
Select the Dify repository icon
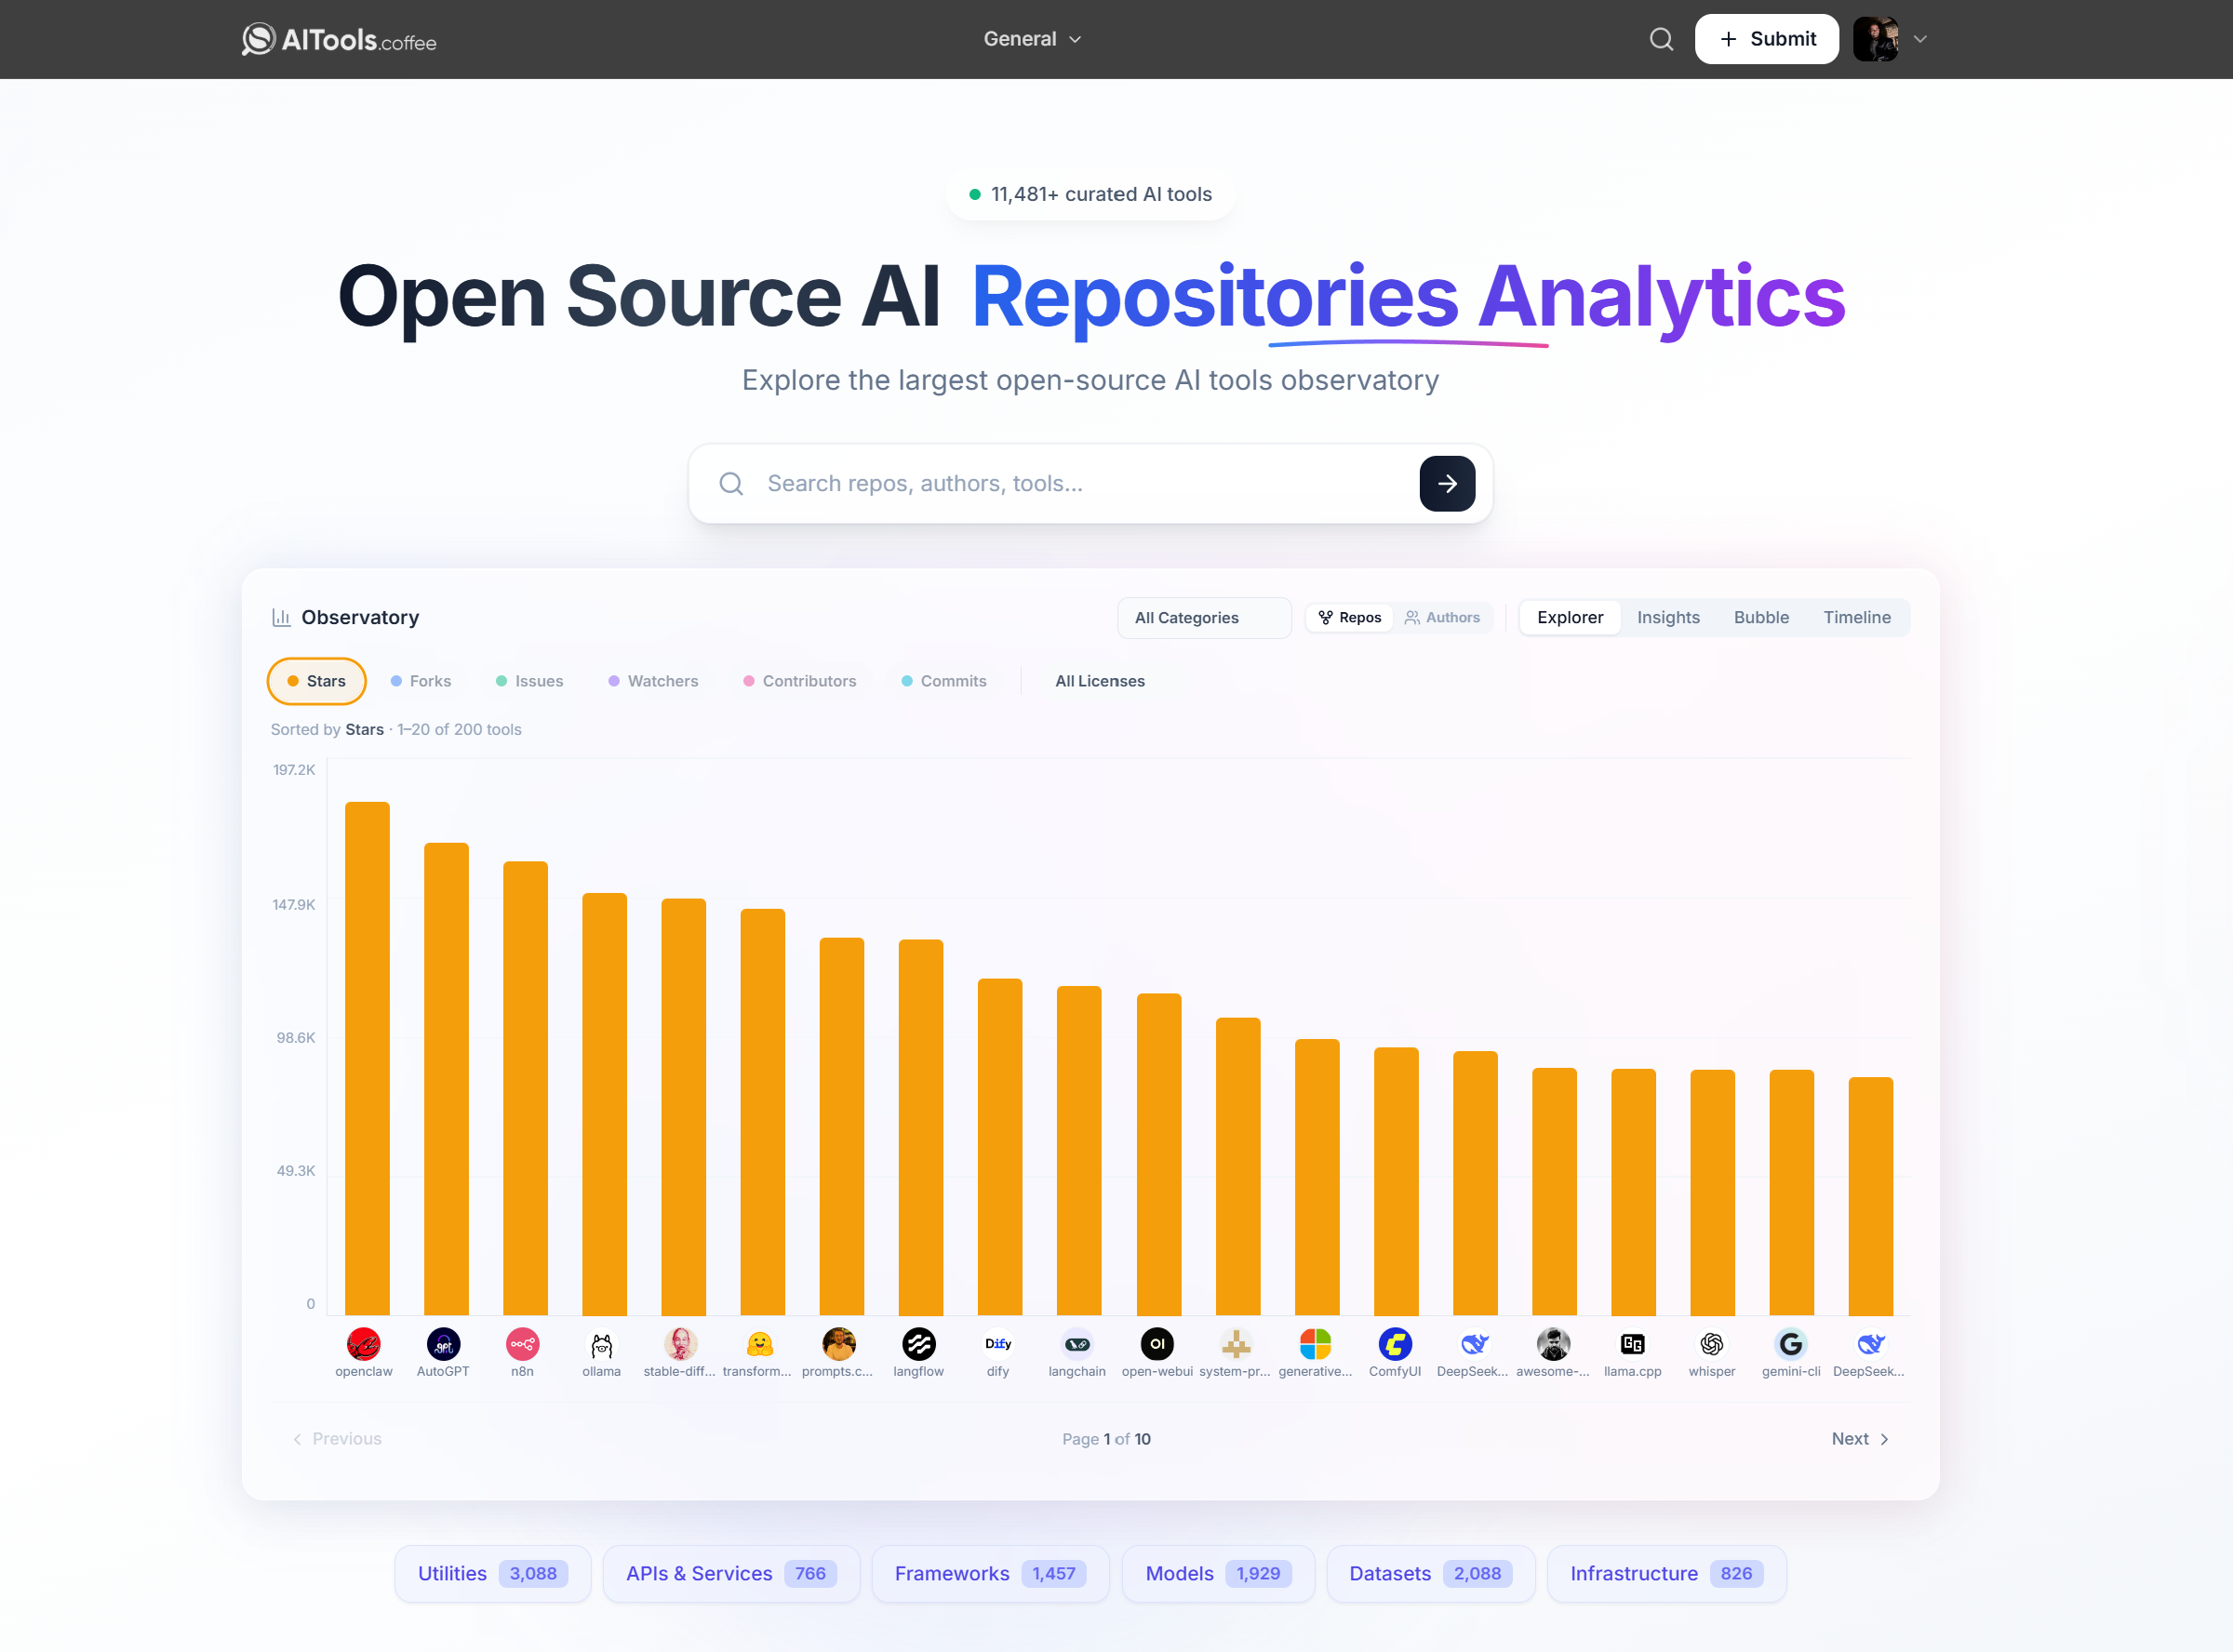[x=997, y=1343]
